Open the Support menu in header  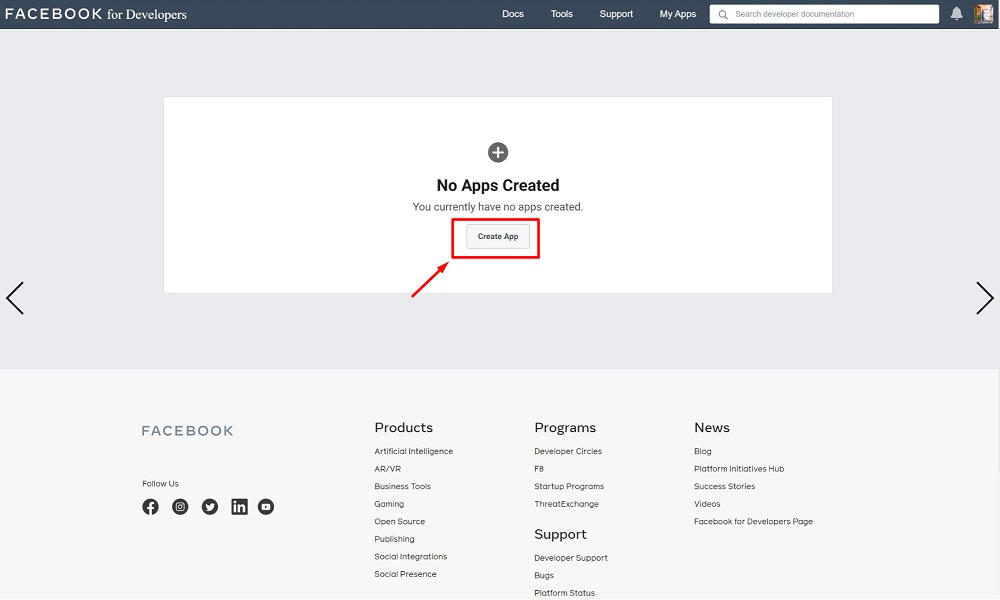click(x=616, y=14)
